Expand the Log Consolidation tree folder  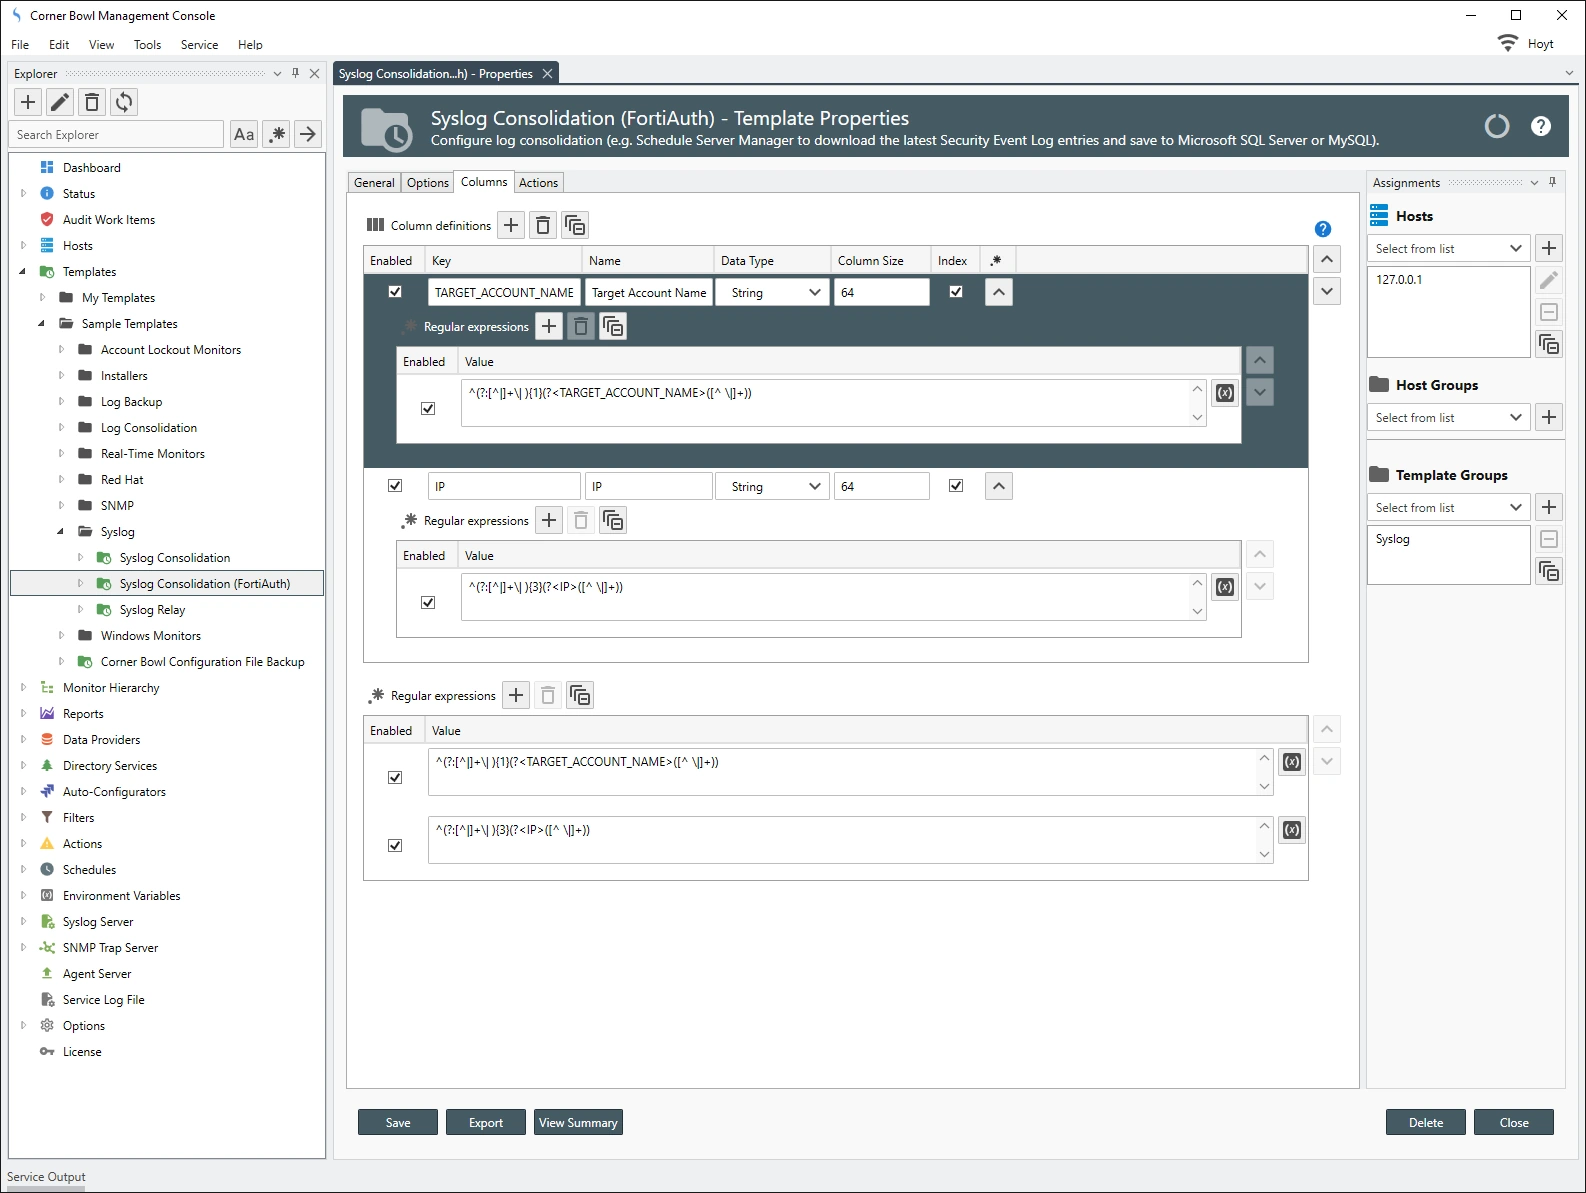61,428
